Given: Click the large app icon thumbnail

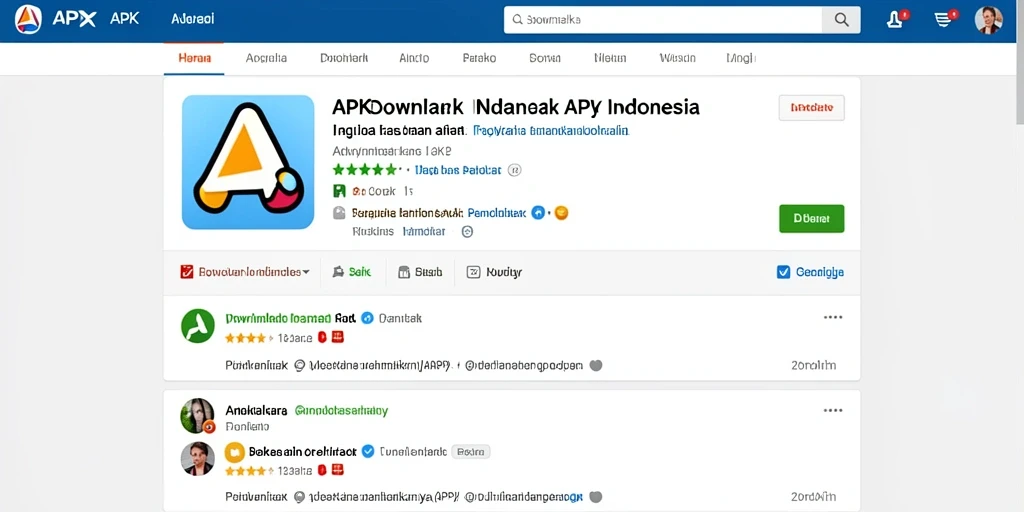Looking at the screenshot, I should point(248,162).
